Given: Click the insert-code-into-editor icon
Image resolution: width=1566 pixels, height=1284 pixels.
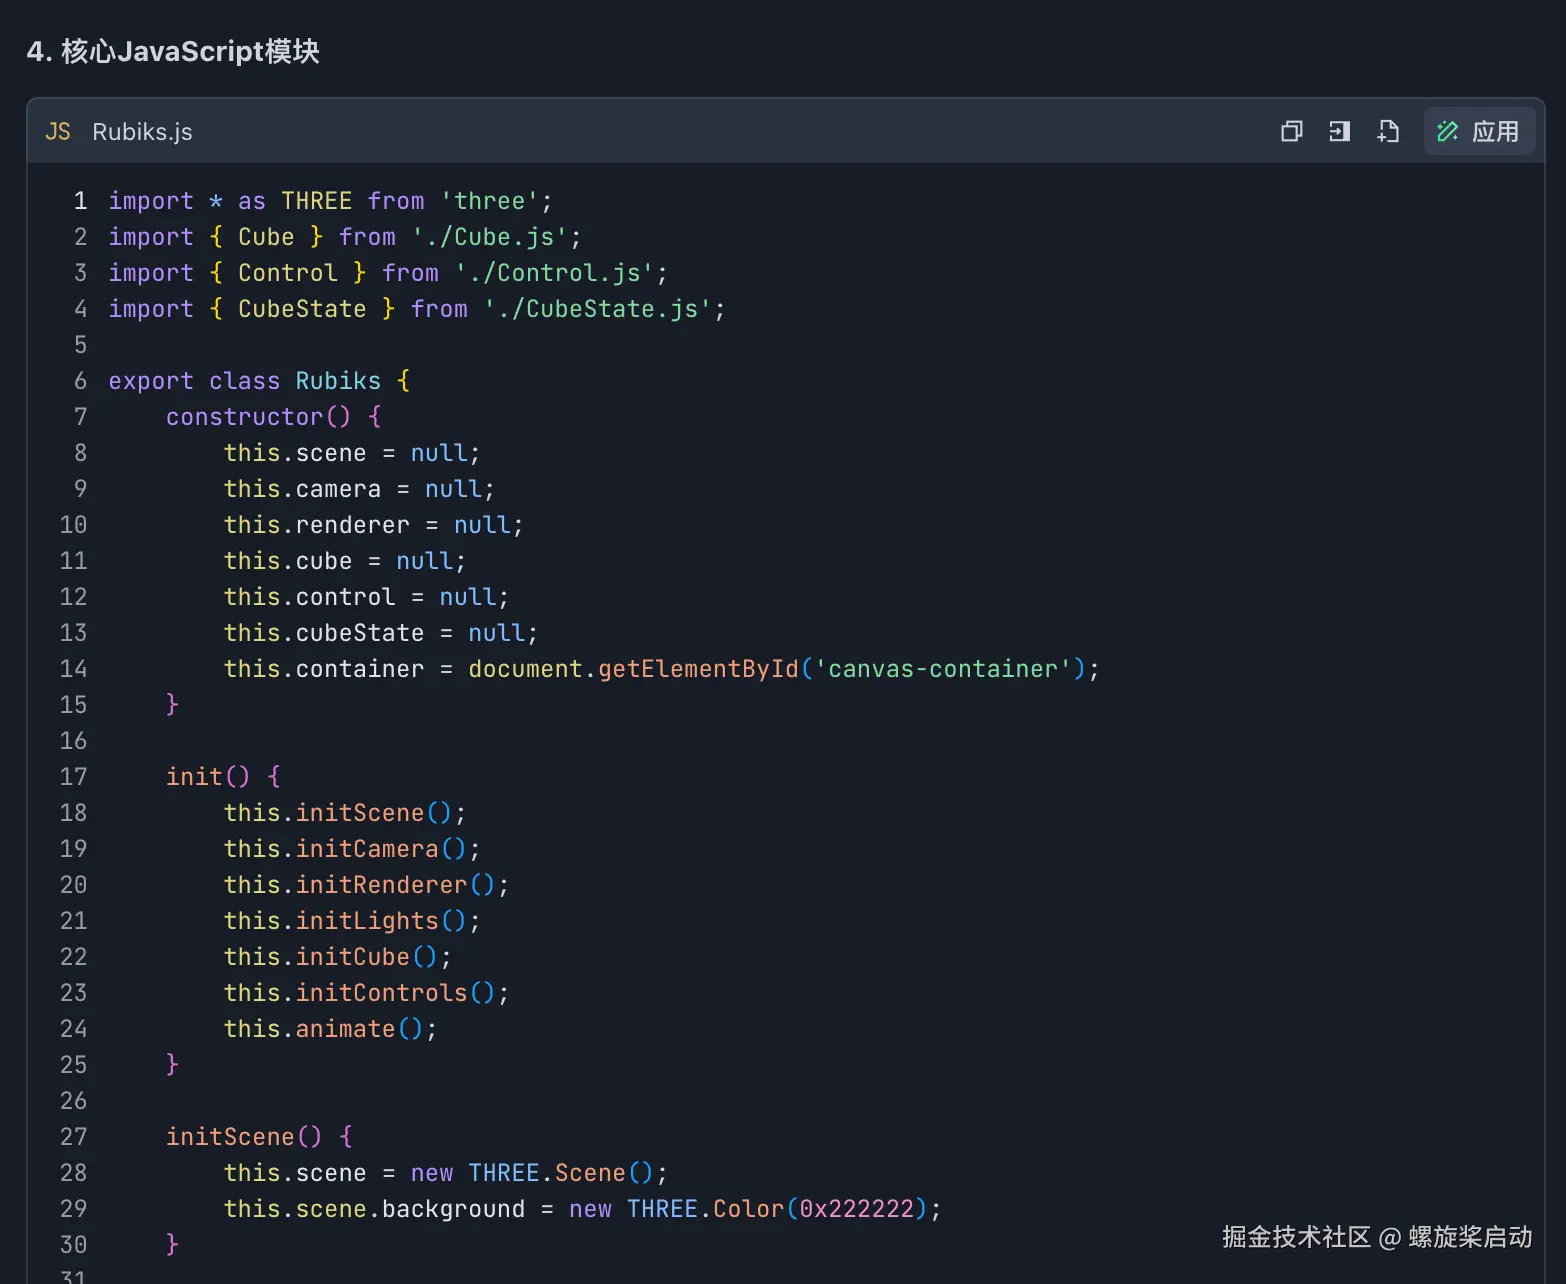Looking at the screenshot, I should 1339,131.
